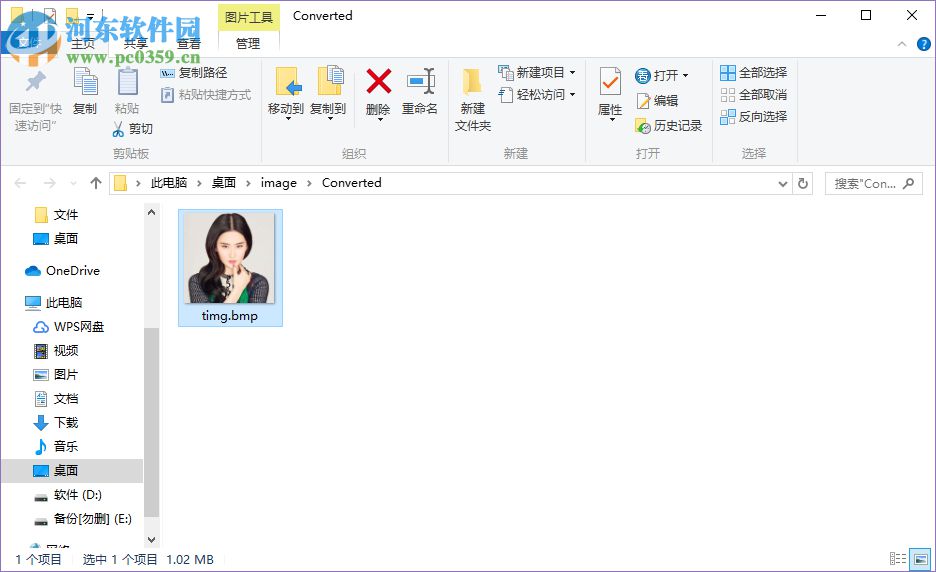Switch to details view icon
Viewport: 936px width, 572px height.
(898, 559)
